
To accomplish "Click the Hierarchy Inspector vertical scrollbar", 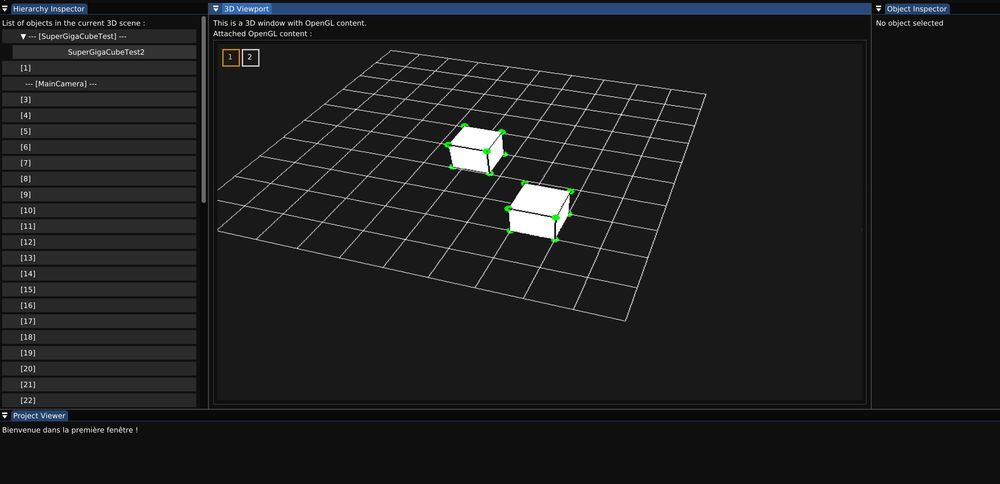I will (x=203, y=110).
